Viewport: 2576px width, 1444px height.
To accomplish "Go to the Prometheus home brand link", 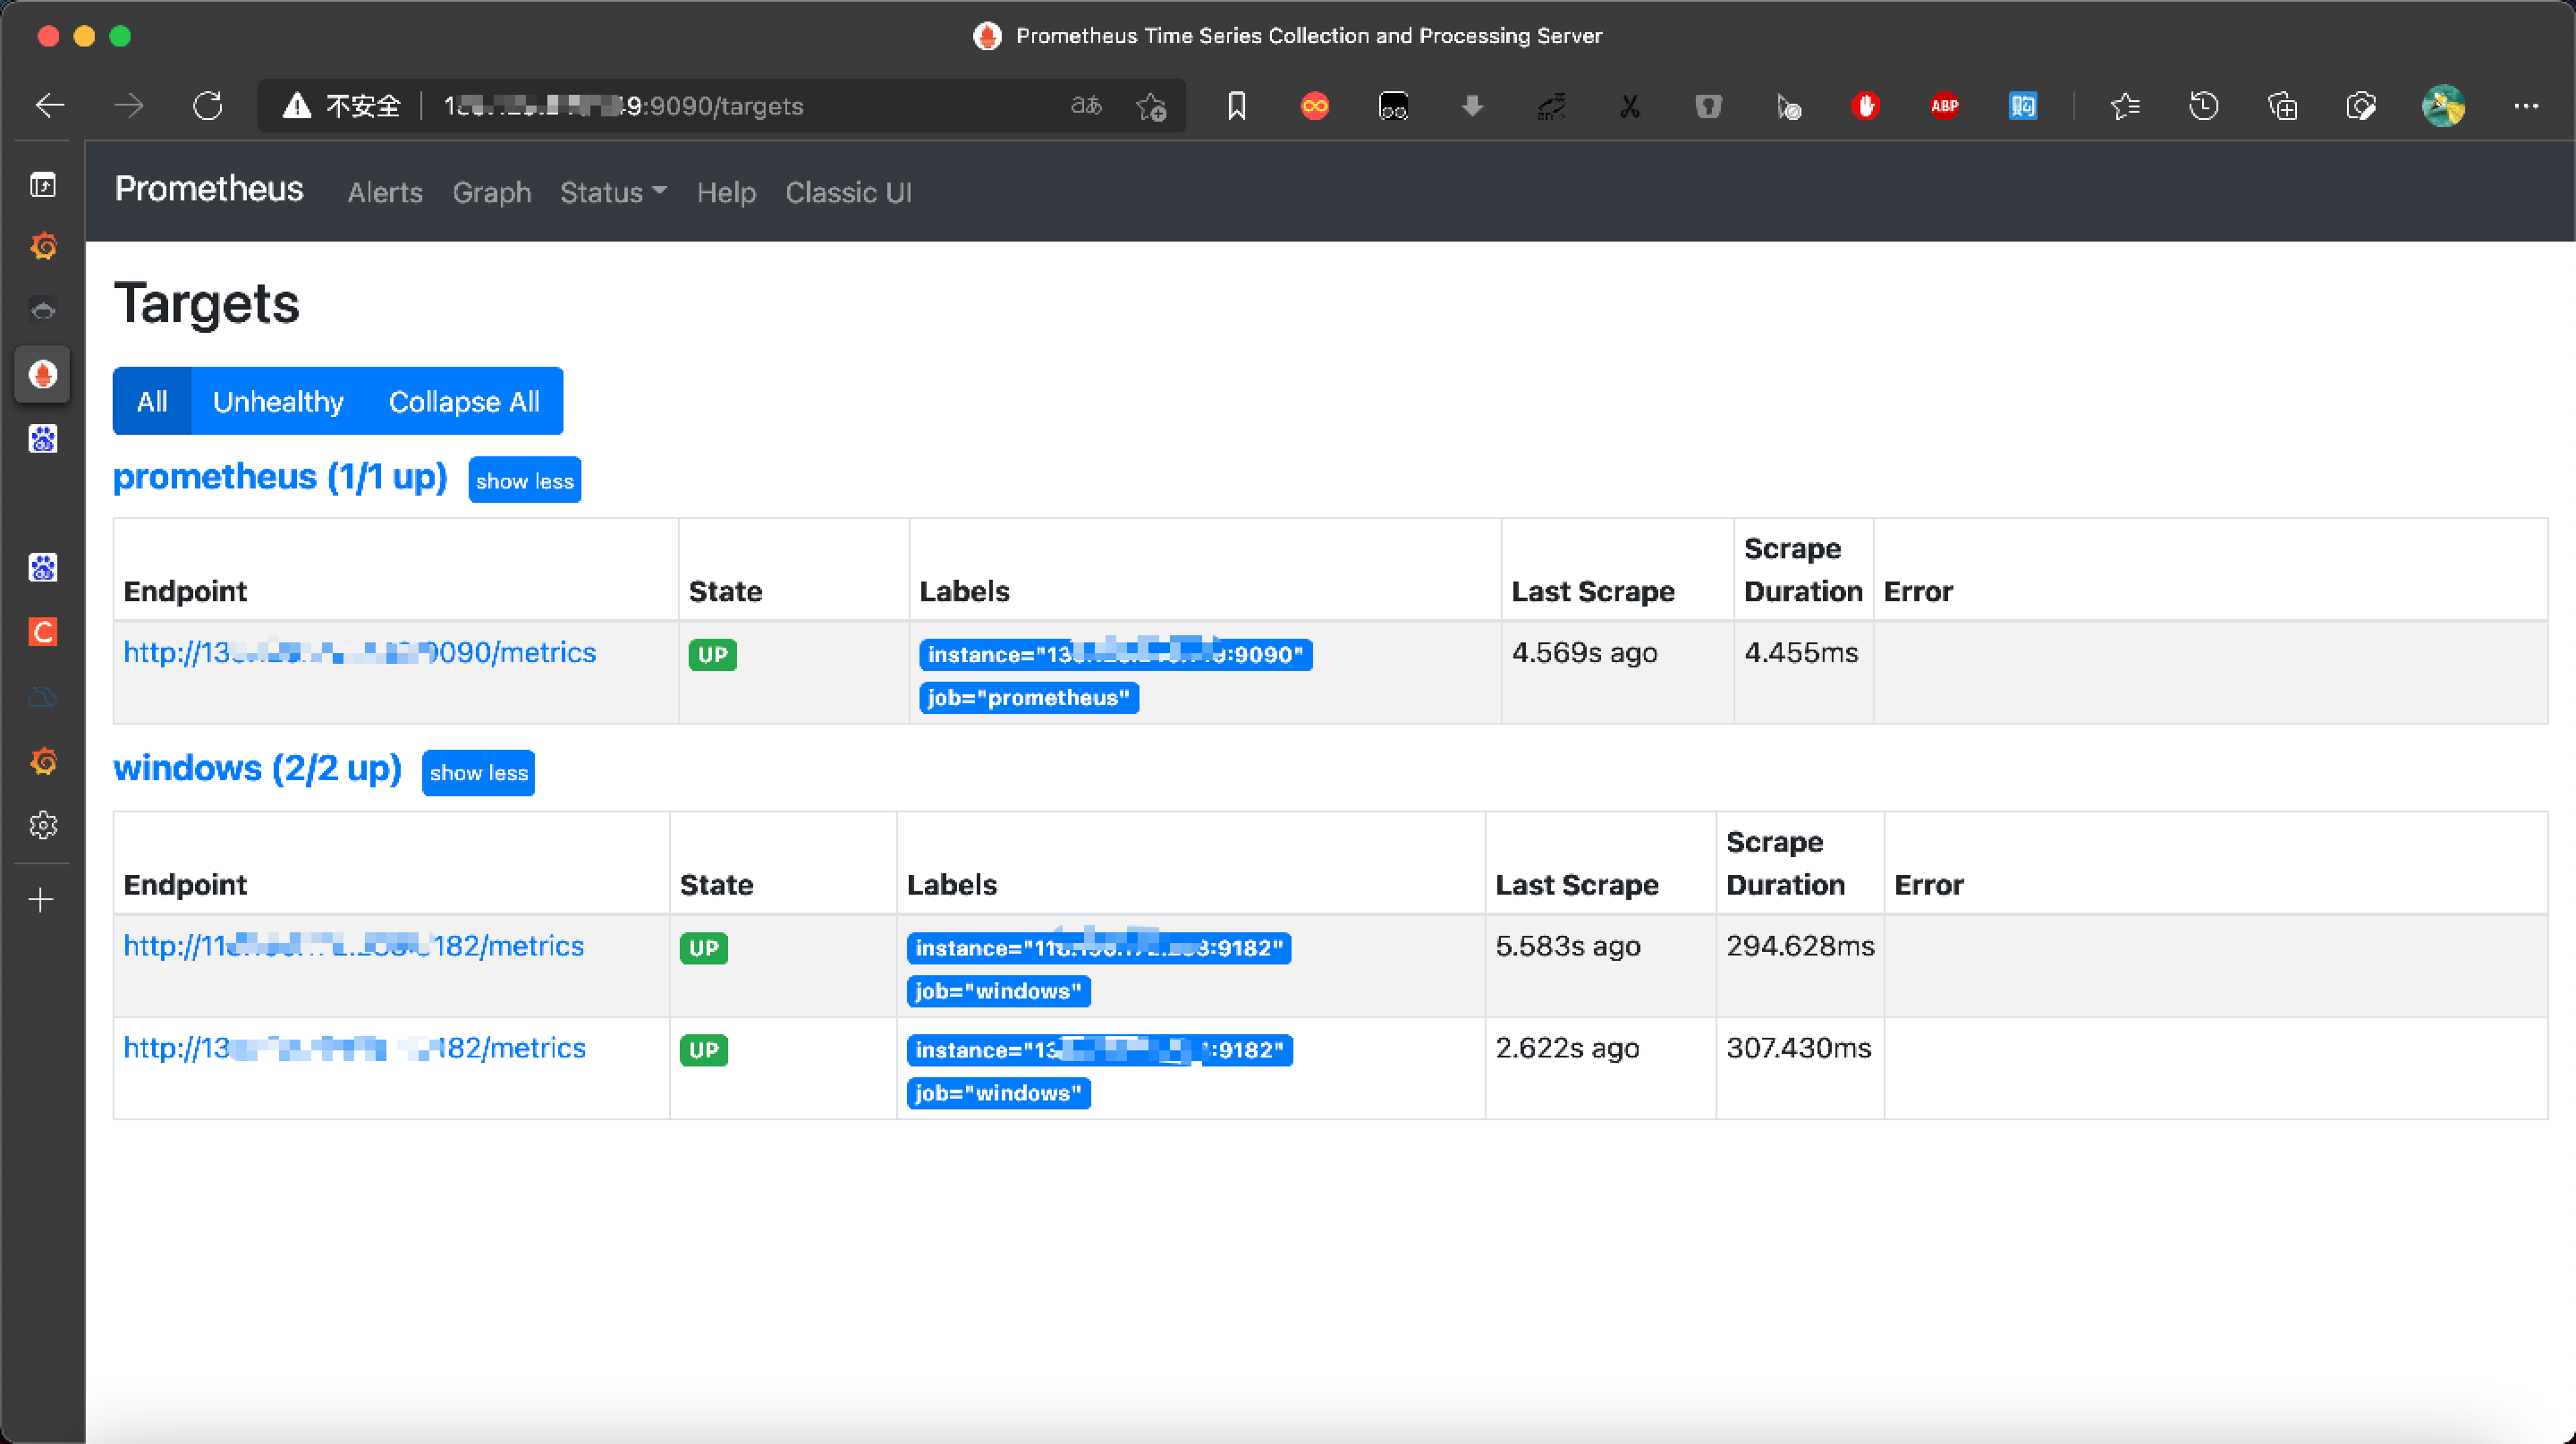I will [x=209, y=189].
